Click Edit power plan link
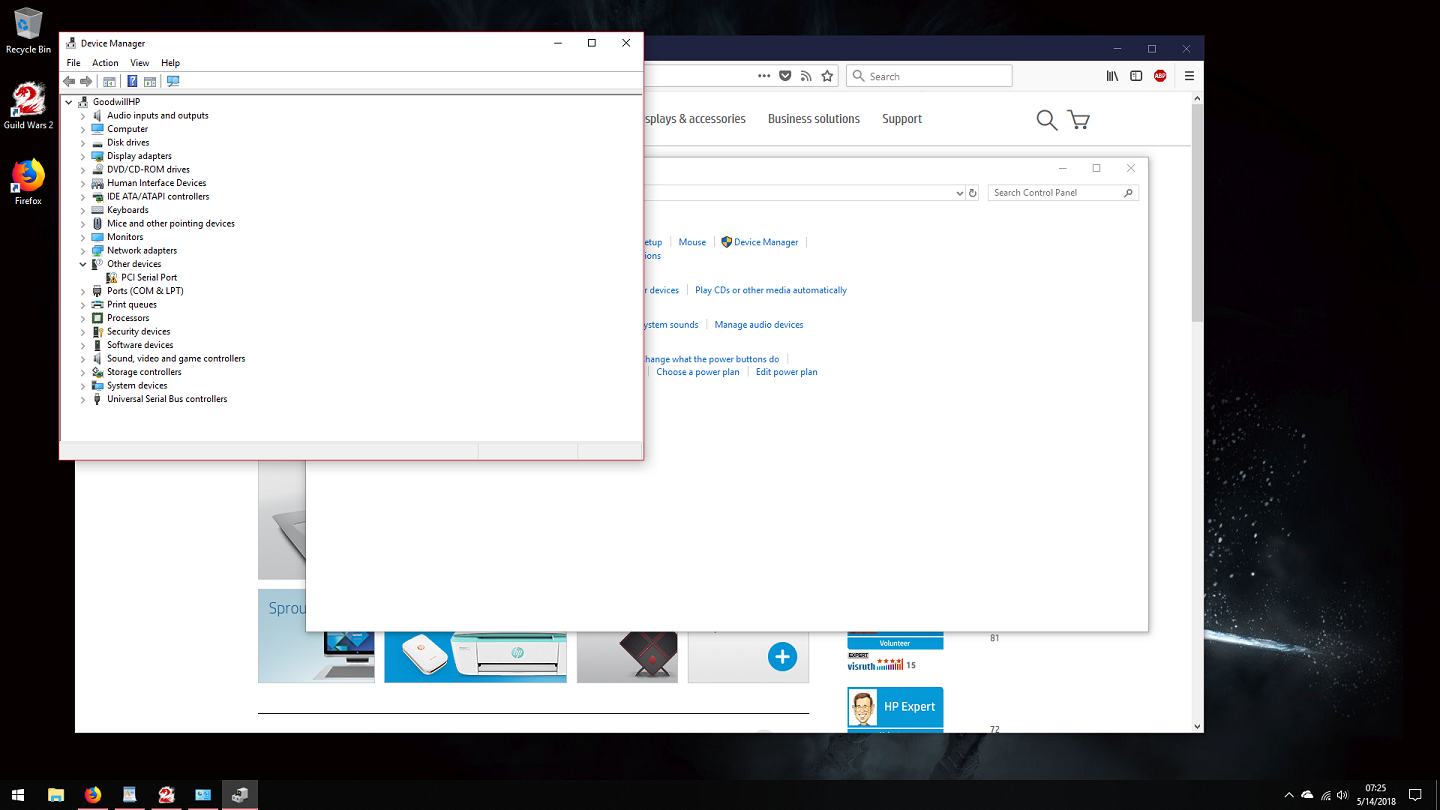The image size is (1440, 810). coord(787,372)
